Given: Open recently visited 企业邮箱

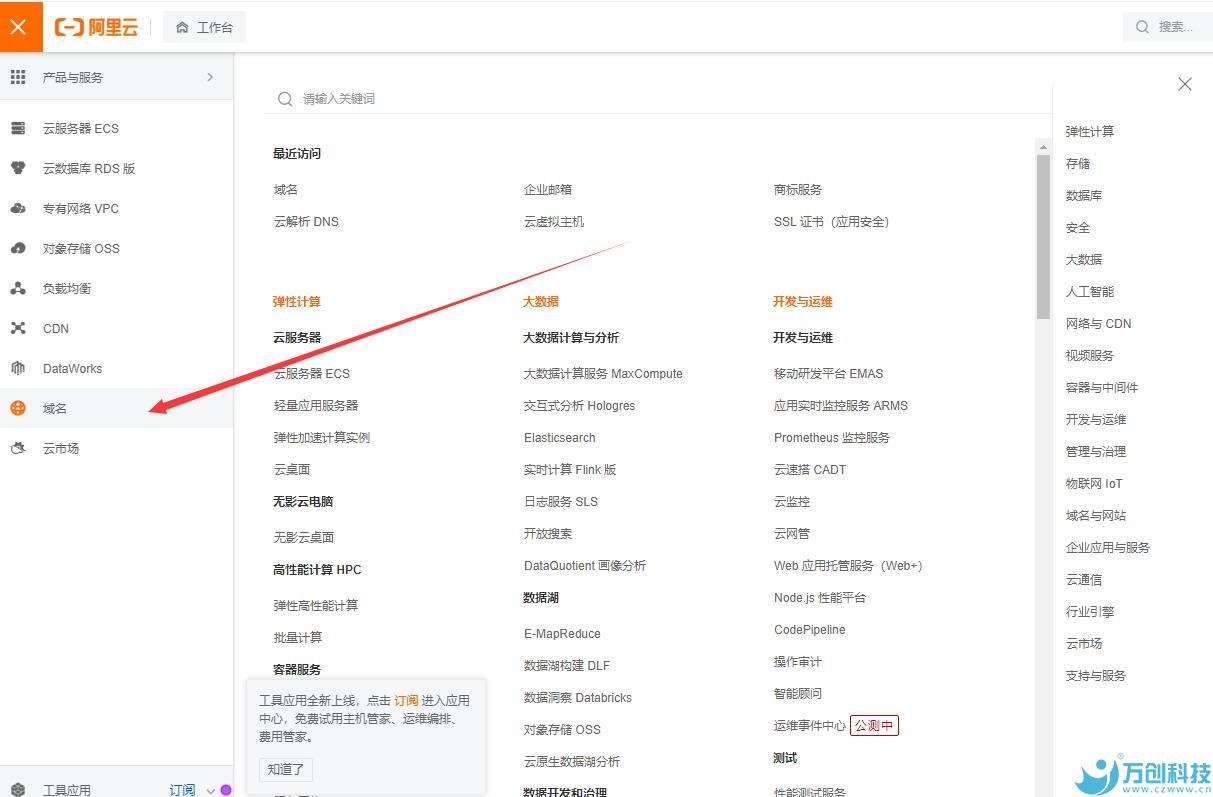Looking at the screenshot, I should [548, 189].
